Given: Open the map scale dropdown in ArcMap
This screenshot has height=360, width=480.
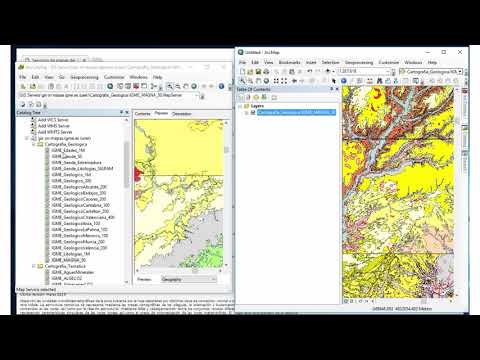Looking at the screenshot, I should point(388,71).
